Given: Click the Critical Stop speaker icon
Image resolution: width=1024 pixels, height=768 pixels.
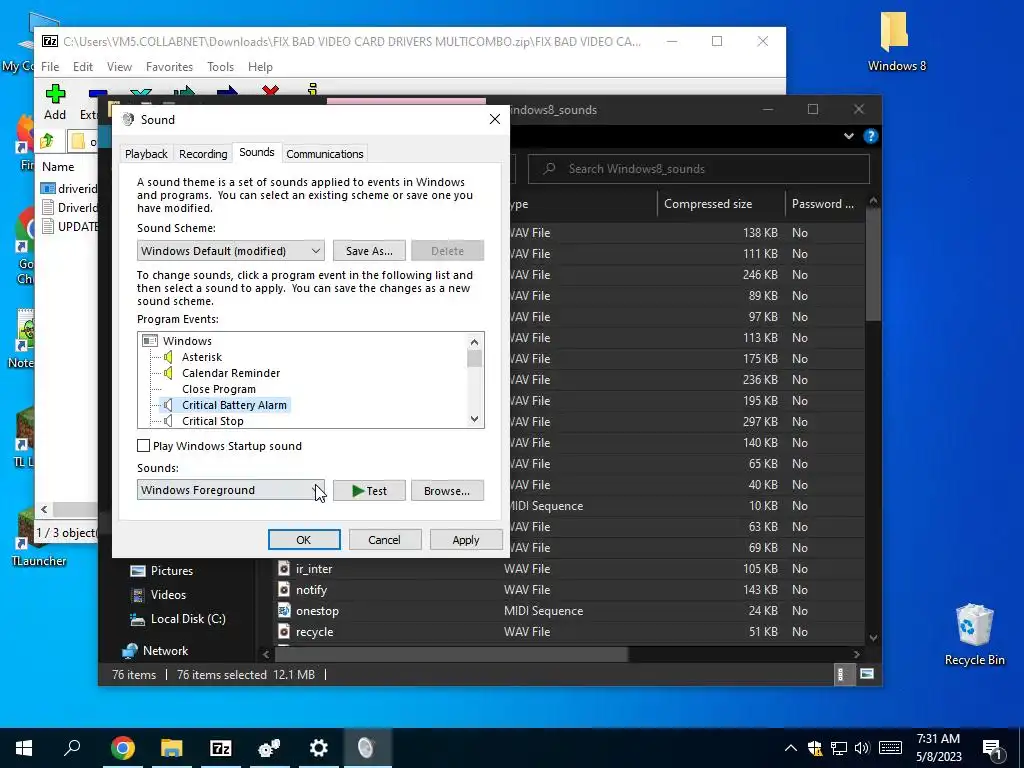Looking at the screenshot, I should point(168,421).
